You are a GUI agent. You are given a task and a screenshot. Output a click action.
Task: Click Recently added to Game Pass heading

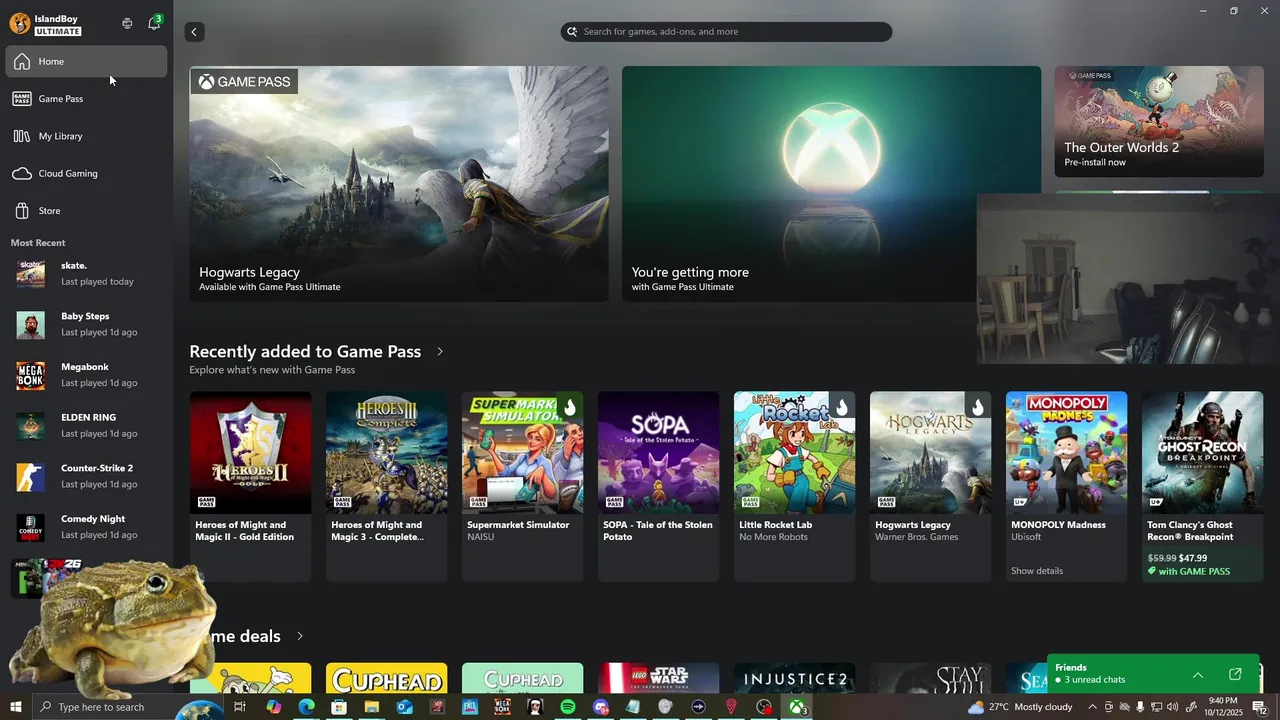pyautogui.click(x=305, y=352)
